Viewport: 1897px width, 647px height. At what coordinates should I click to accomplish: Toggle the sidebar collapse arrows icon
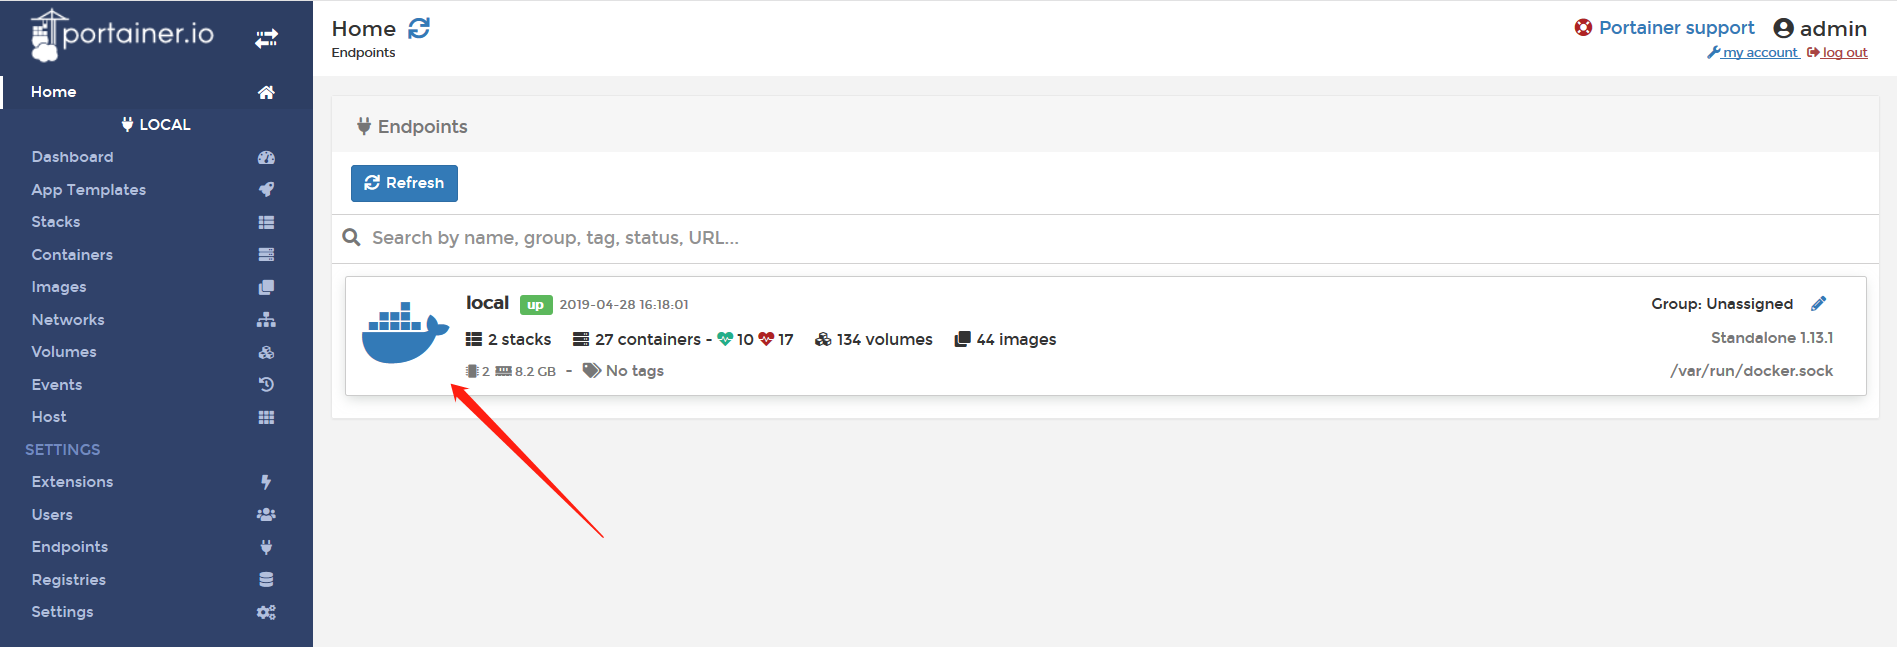[x=266, y=38]
